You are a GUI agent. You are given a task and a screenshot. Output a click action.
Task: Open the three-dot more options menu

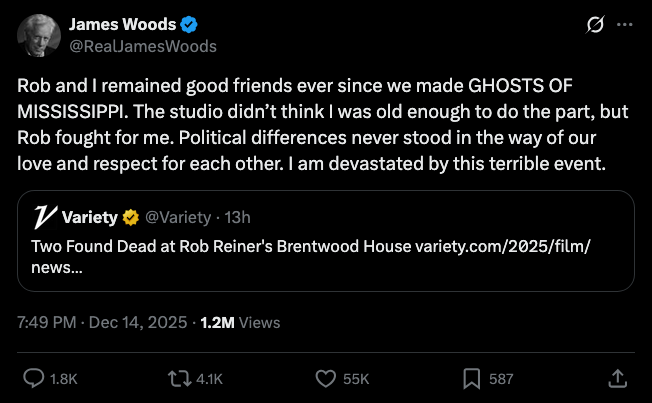(x=626, y=25)
